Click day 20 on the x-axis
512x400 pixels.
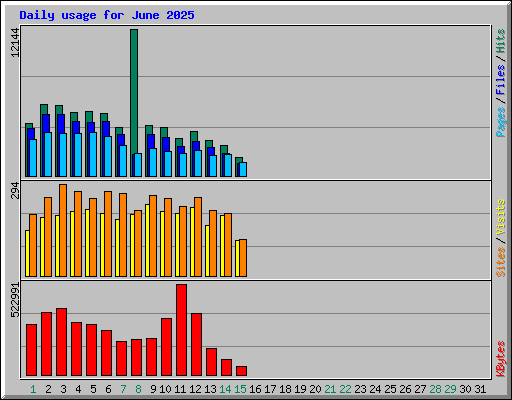315,389
